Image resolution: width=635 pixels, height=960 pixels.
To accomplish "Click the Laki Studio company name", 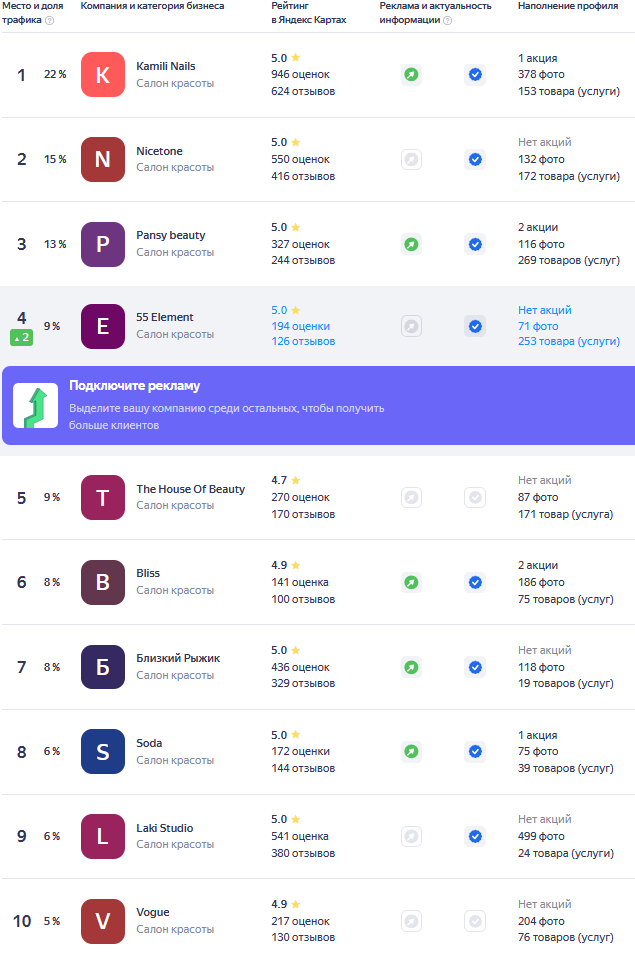I will point(165,828).
